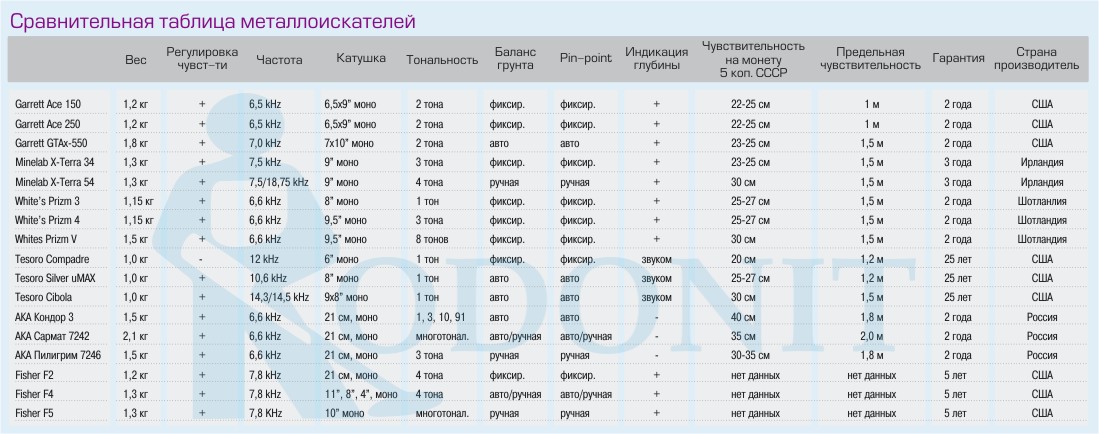
Task: Click the 'Garrett GTAx-550' row name
Action: [x=52, y=143]
